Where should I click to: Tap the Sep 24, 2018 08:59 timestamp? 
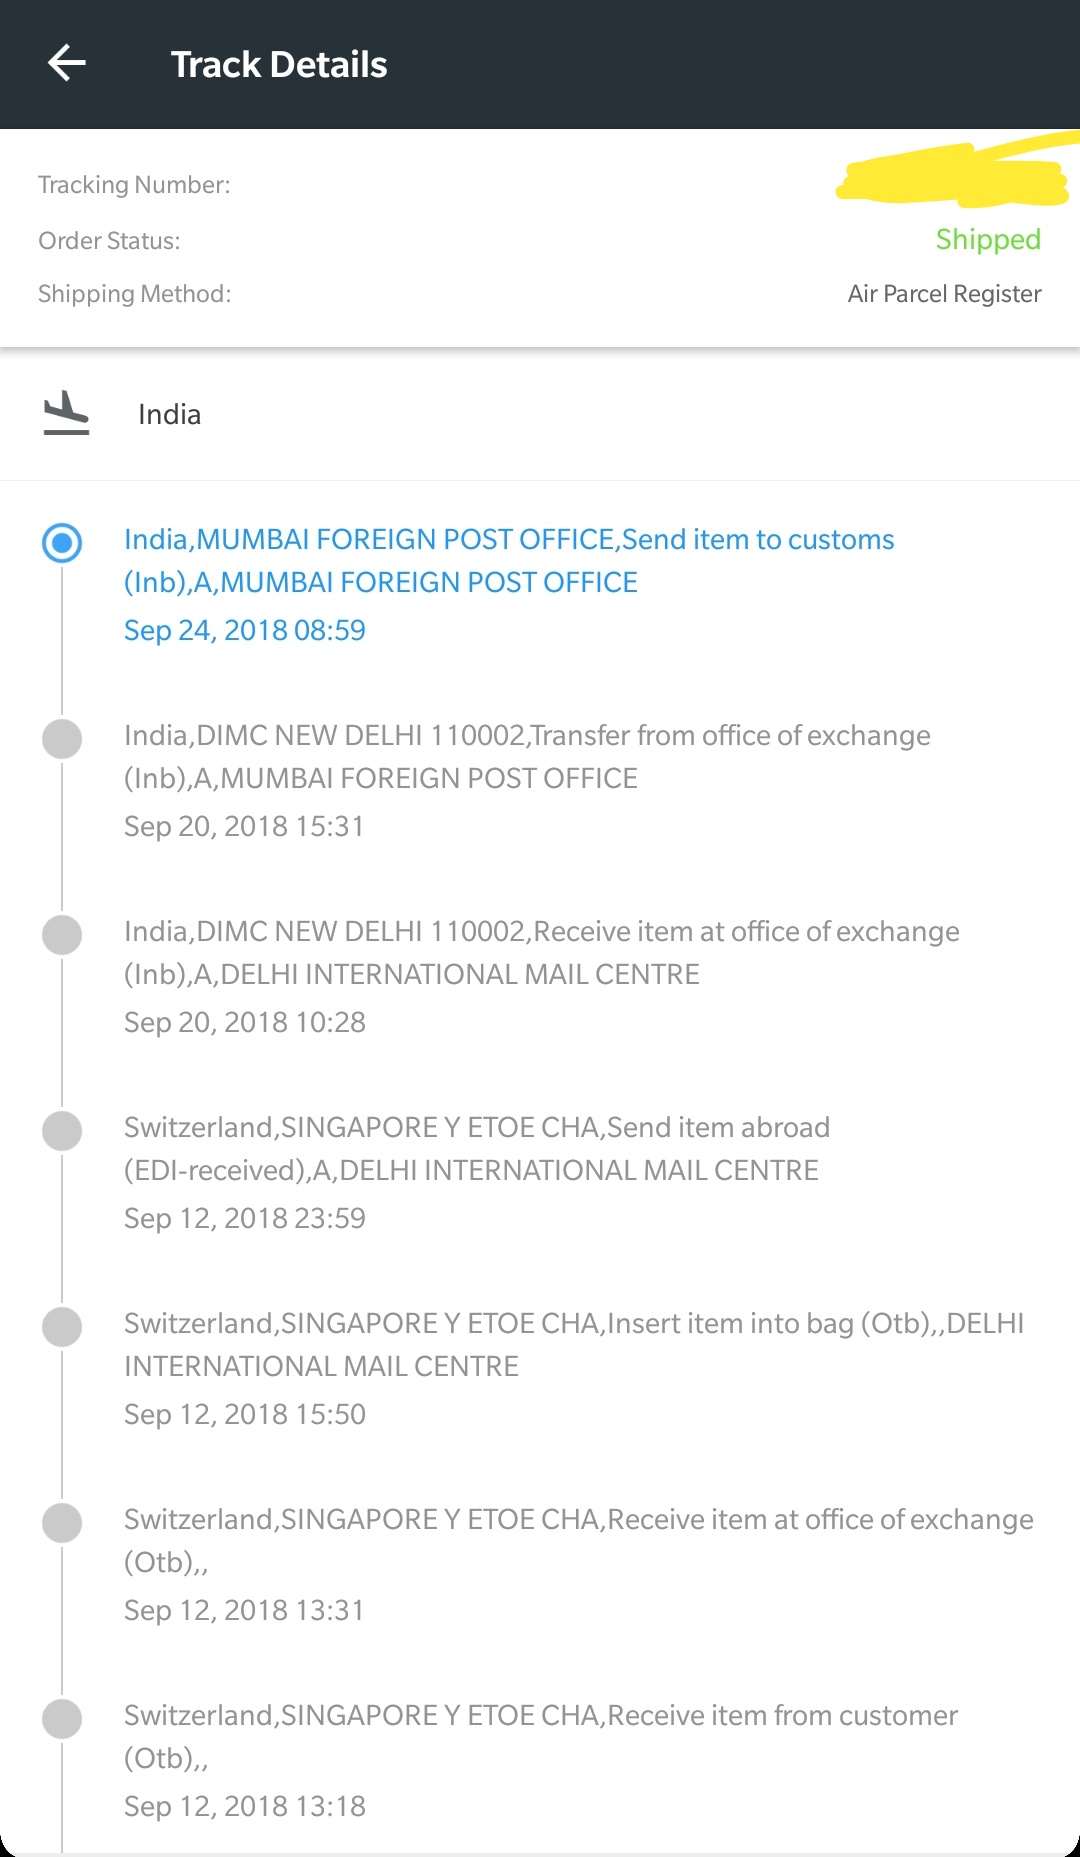pyautogui.click(x=245, y=630)
